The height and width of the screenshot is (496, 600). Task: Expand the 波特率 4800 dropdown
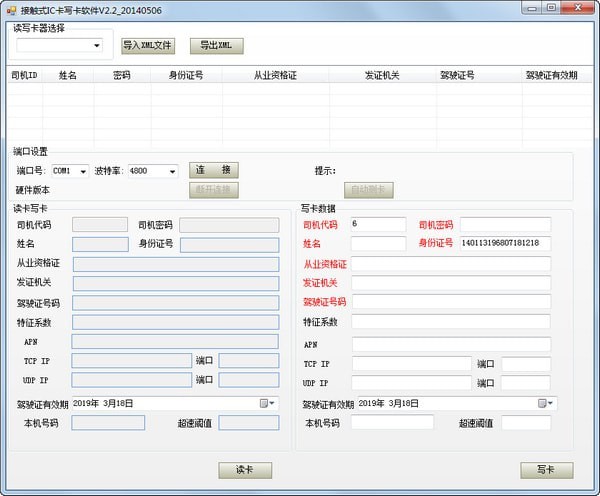pyautogui.click(x=172, y=171)
